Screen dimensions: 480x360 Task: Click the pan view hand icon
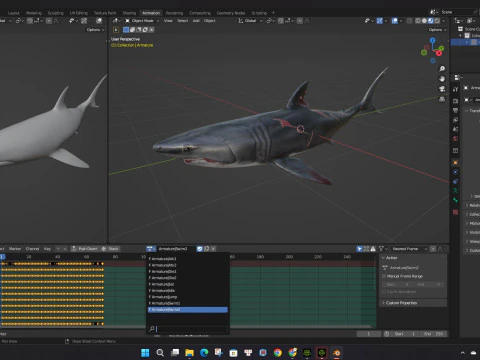click(442, 79)
